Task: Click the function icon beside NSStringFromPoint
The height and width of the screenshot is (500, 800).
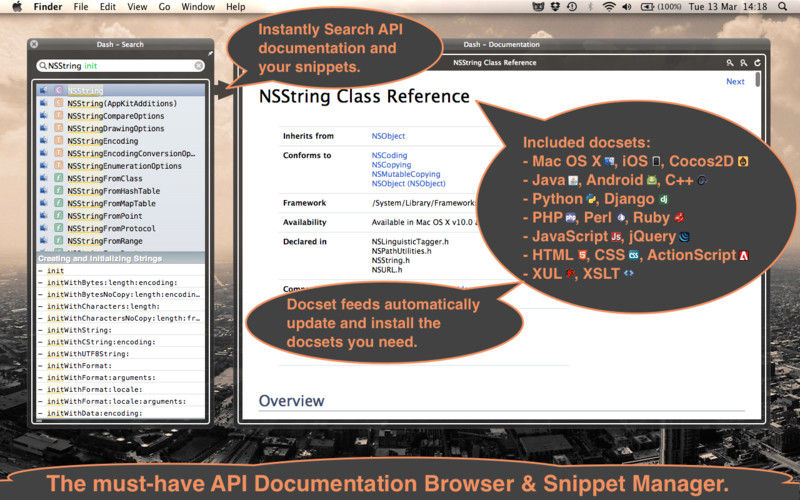Action: (59, 215)
